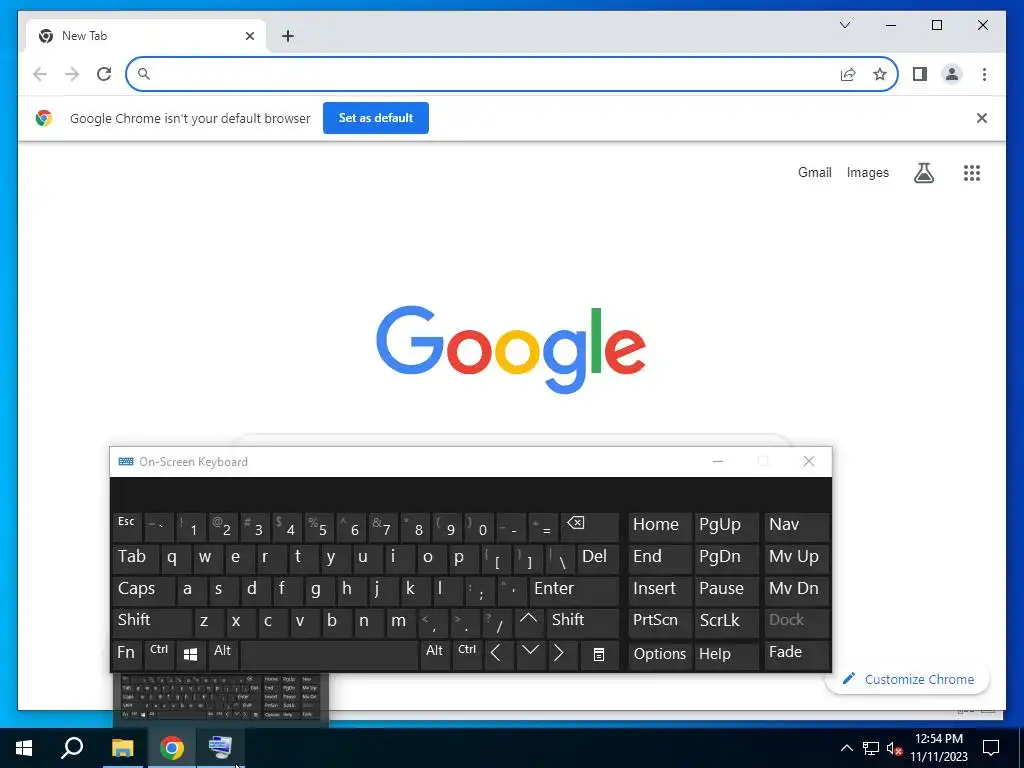Click the left arrow key on On-Screen Keyboard
Screen dimensions: 1024x768
coord(497,654)
